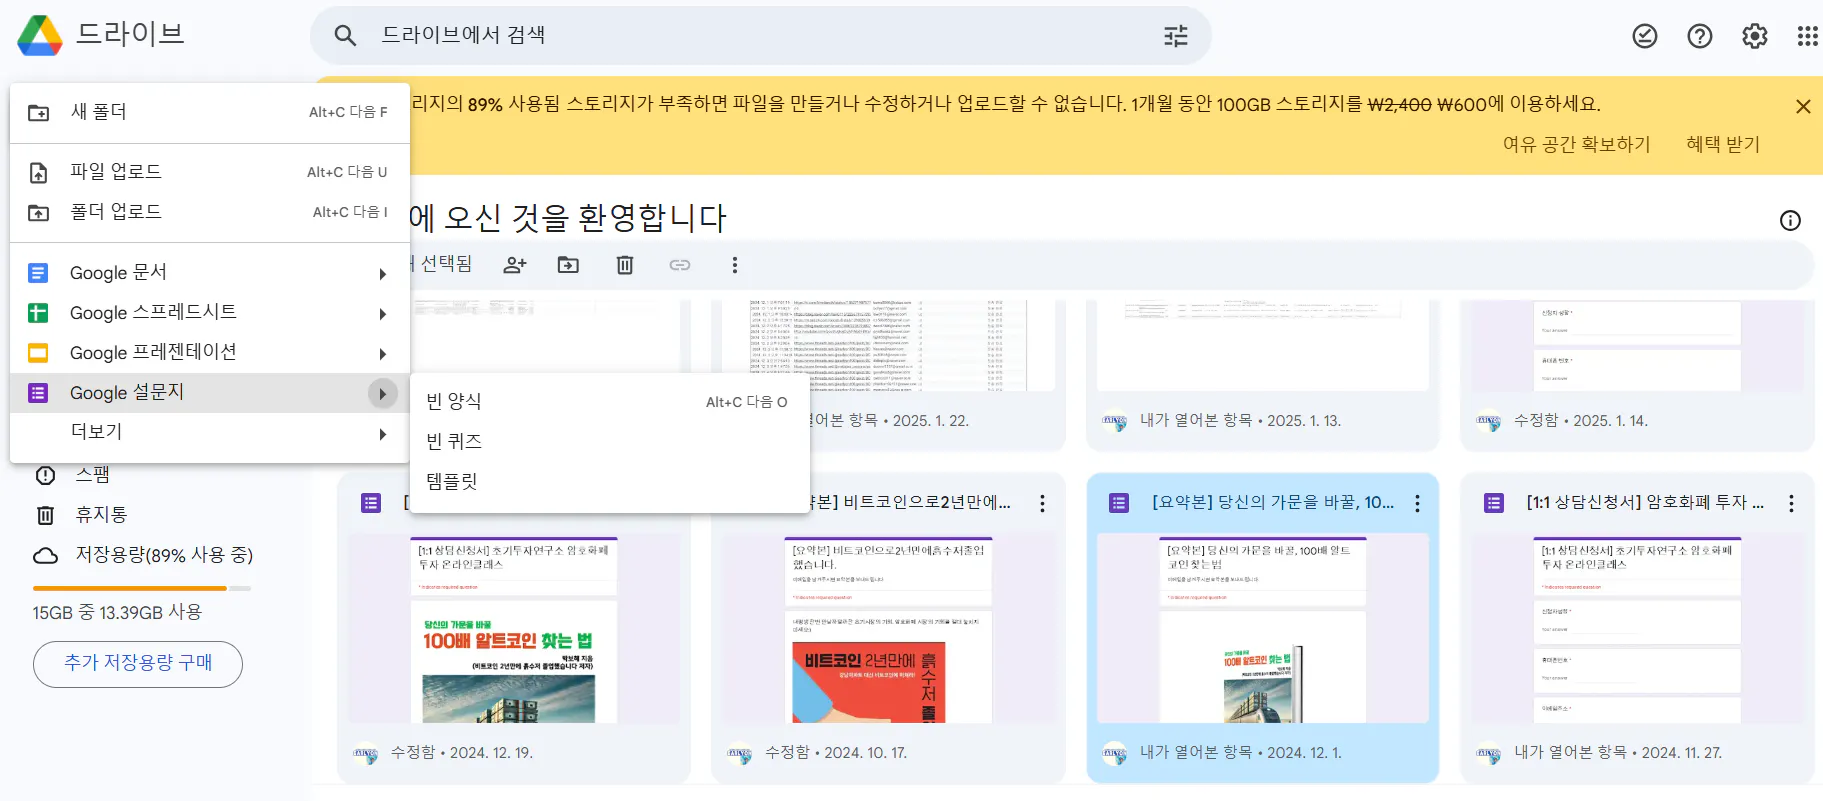Click 내가 열어본 항목 • 2024. 11. 27.

1618,753
